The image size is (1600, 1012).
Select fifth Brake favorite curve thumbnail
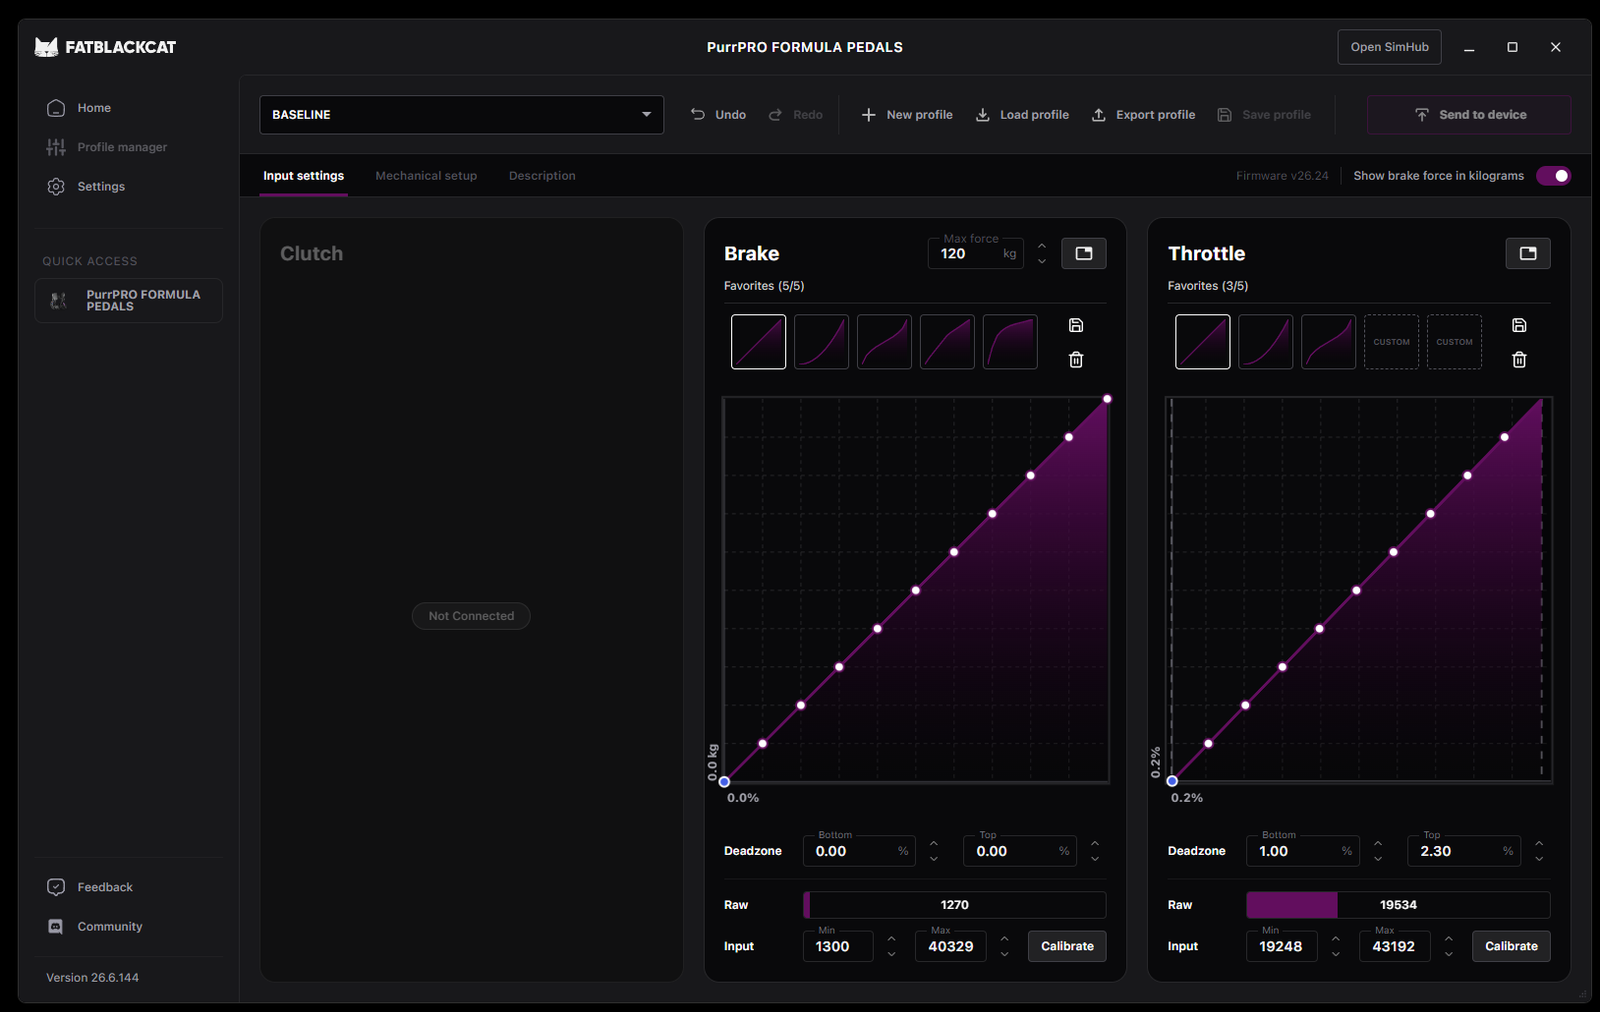1010,342
